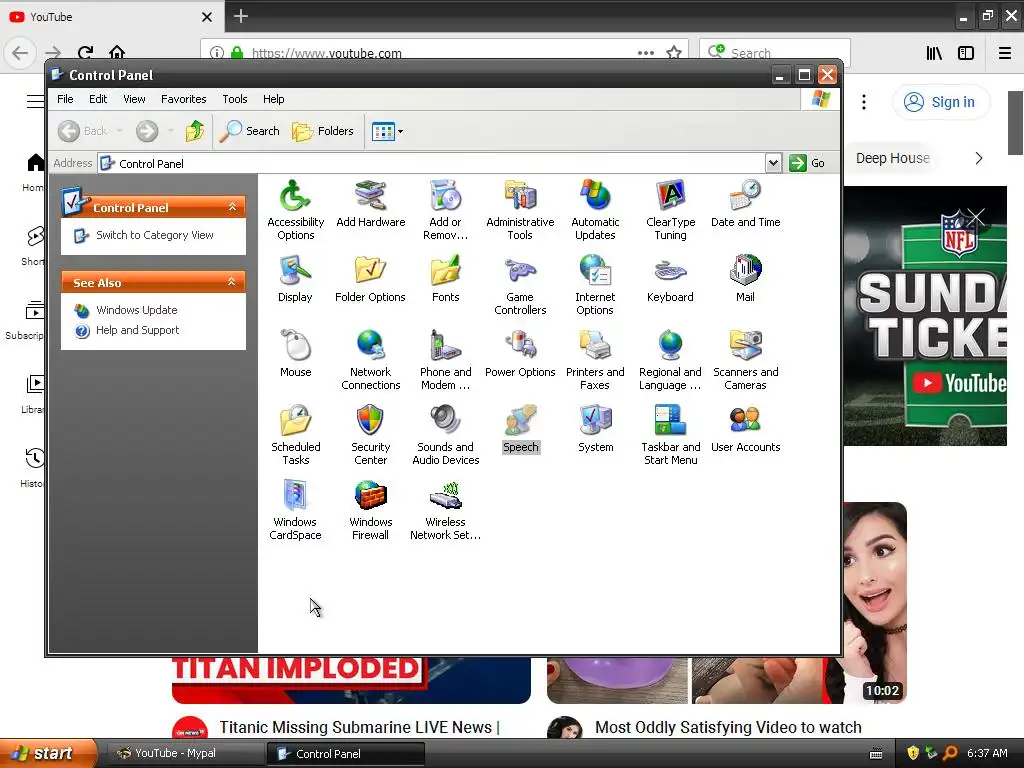Open Windows Update link in See Also
The image size is (1024, 768).
tap(136, 310)
